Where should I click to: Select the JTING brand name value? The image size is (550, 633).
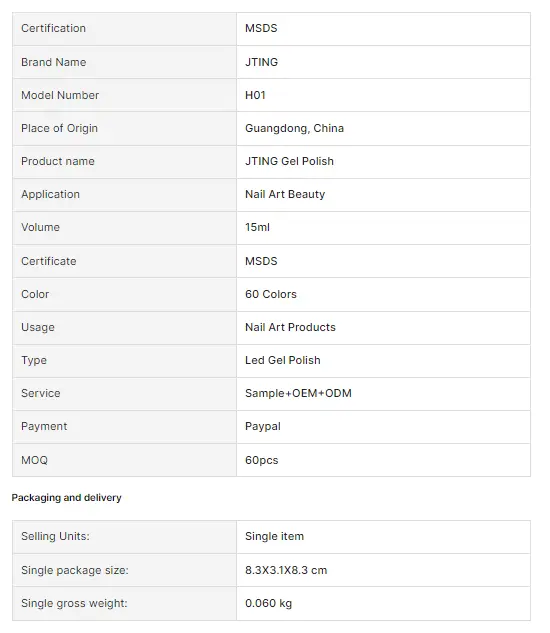click(x=261, y=62)
